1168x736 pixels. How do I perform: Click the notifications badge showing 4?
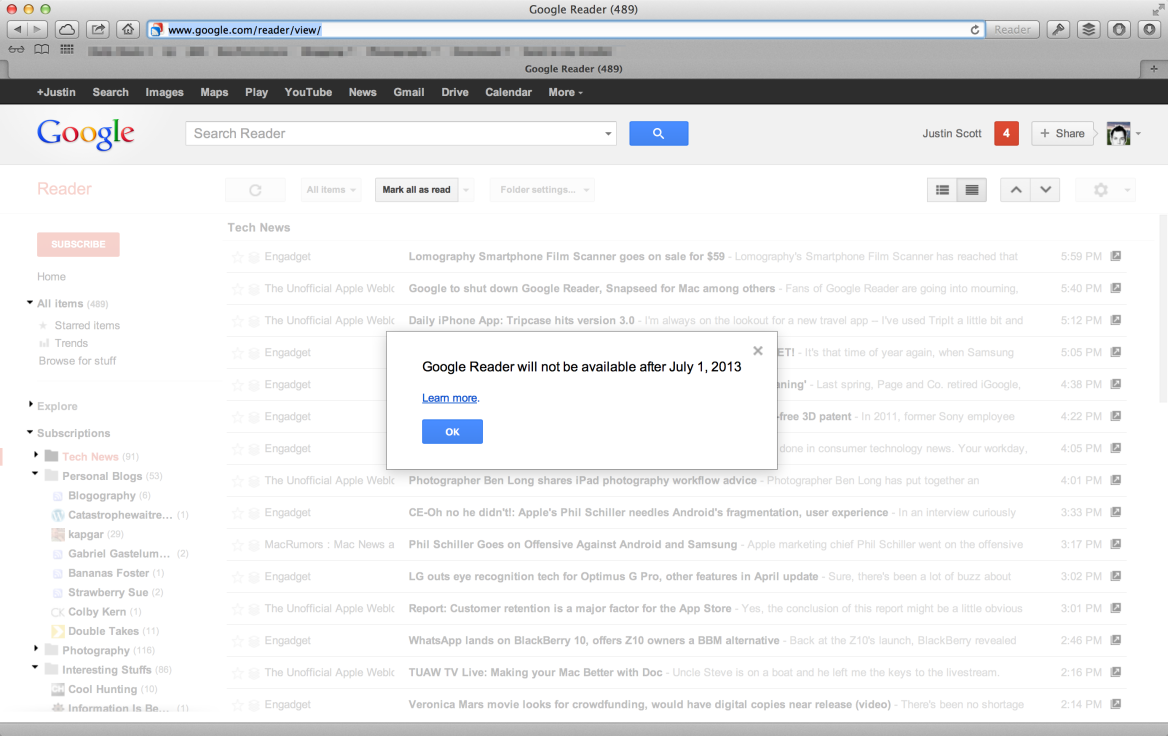[1006, 133]
